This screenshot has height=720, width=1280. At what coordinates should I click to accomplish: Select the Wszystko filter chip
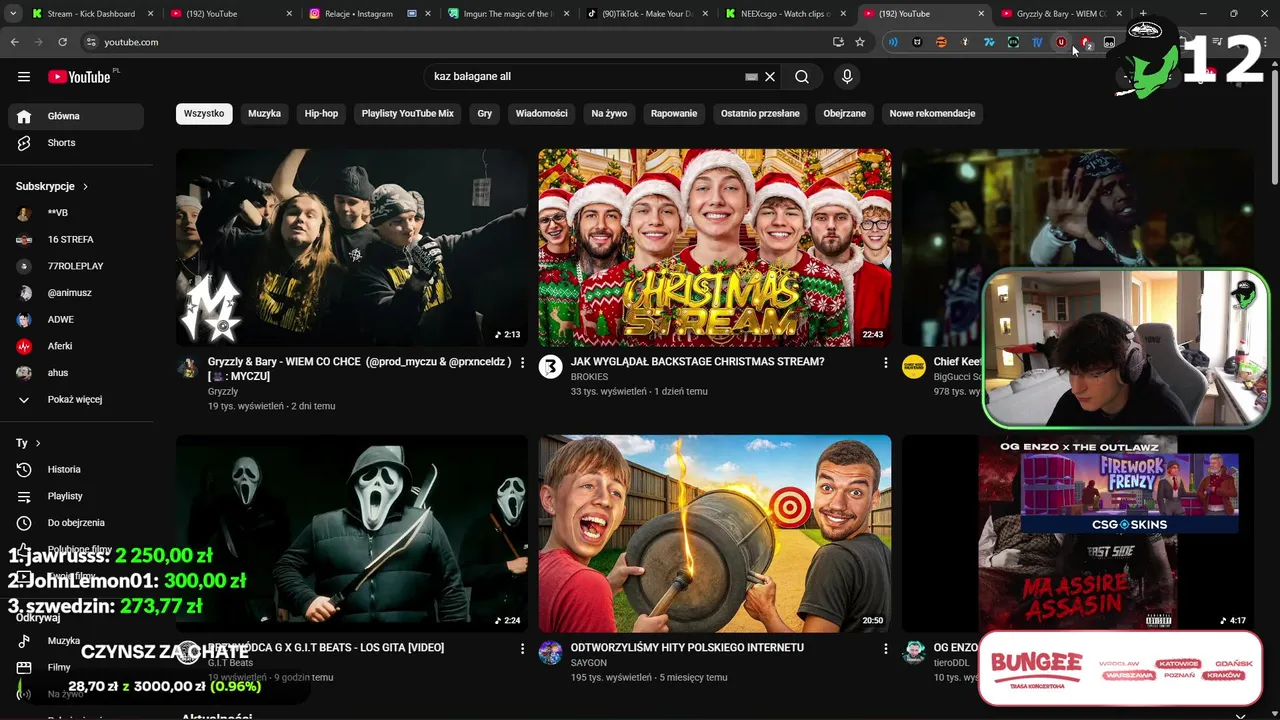[x=204, y=114]
